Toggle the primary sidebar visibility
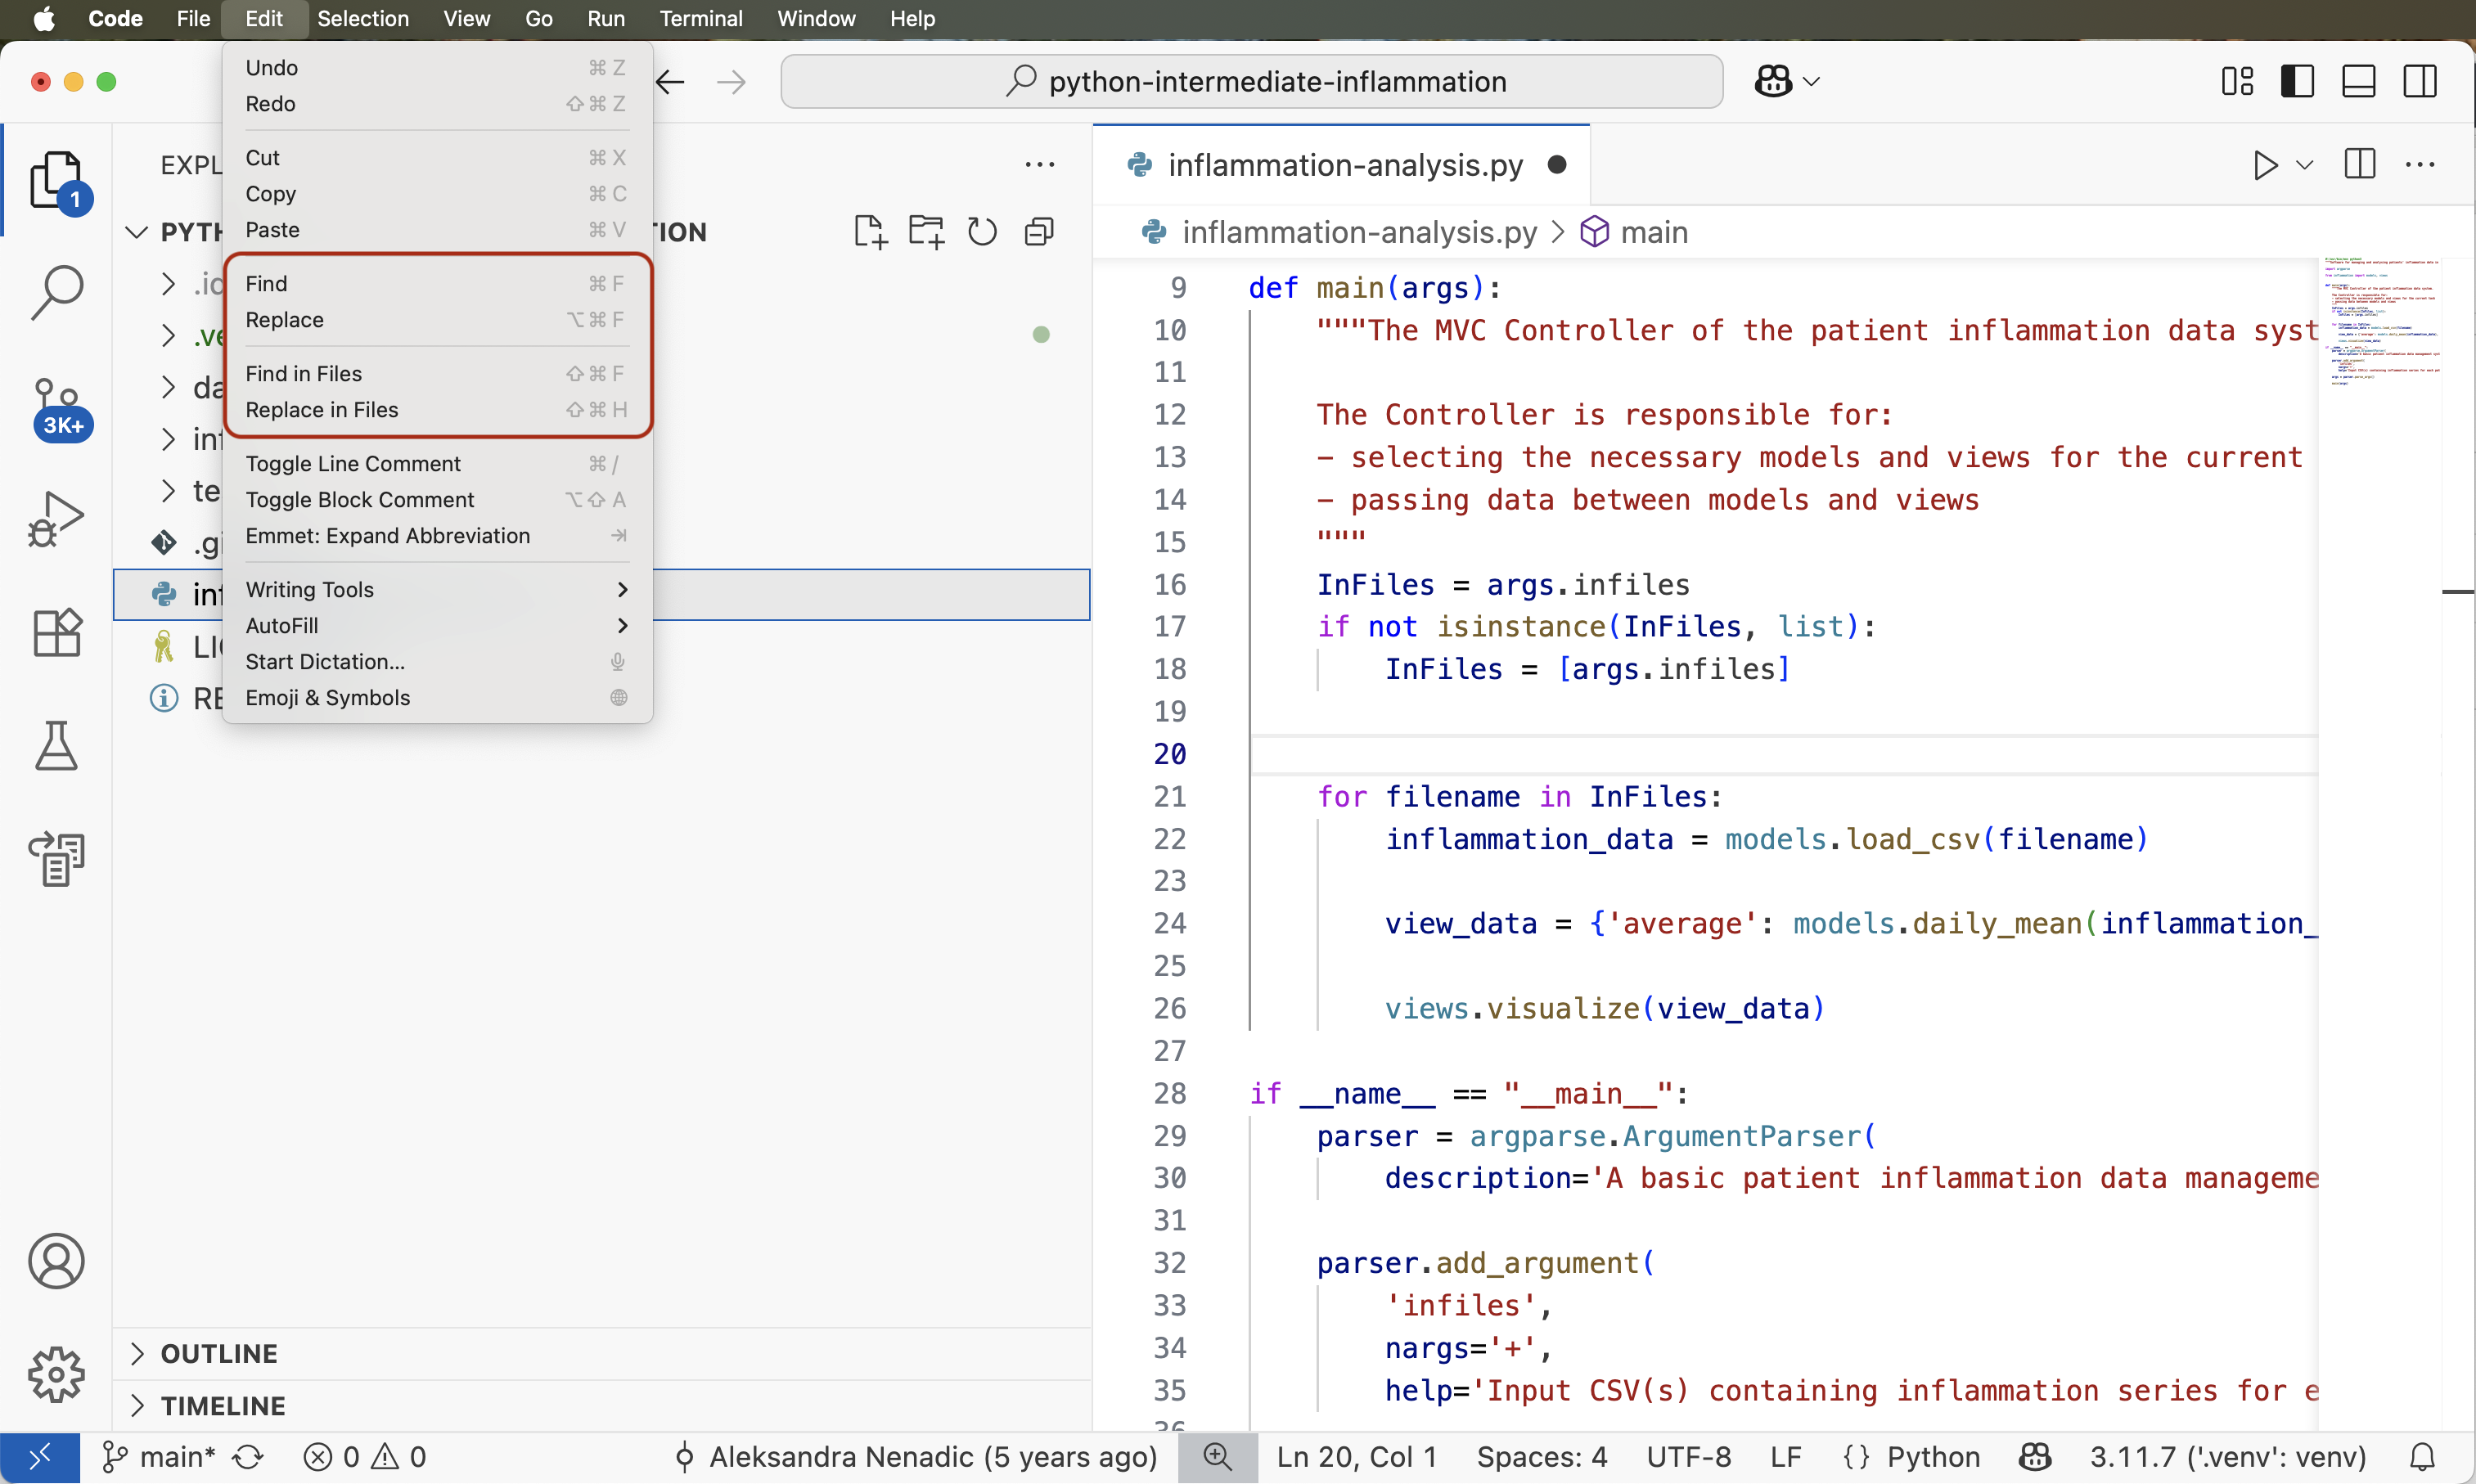The height and width of the screenshot is (1484, 2476). [x=2297, y=80]
